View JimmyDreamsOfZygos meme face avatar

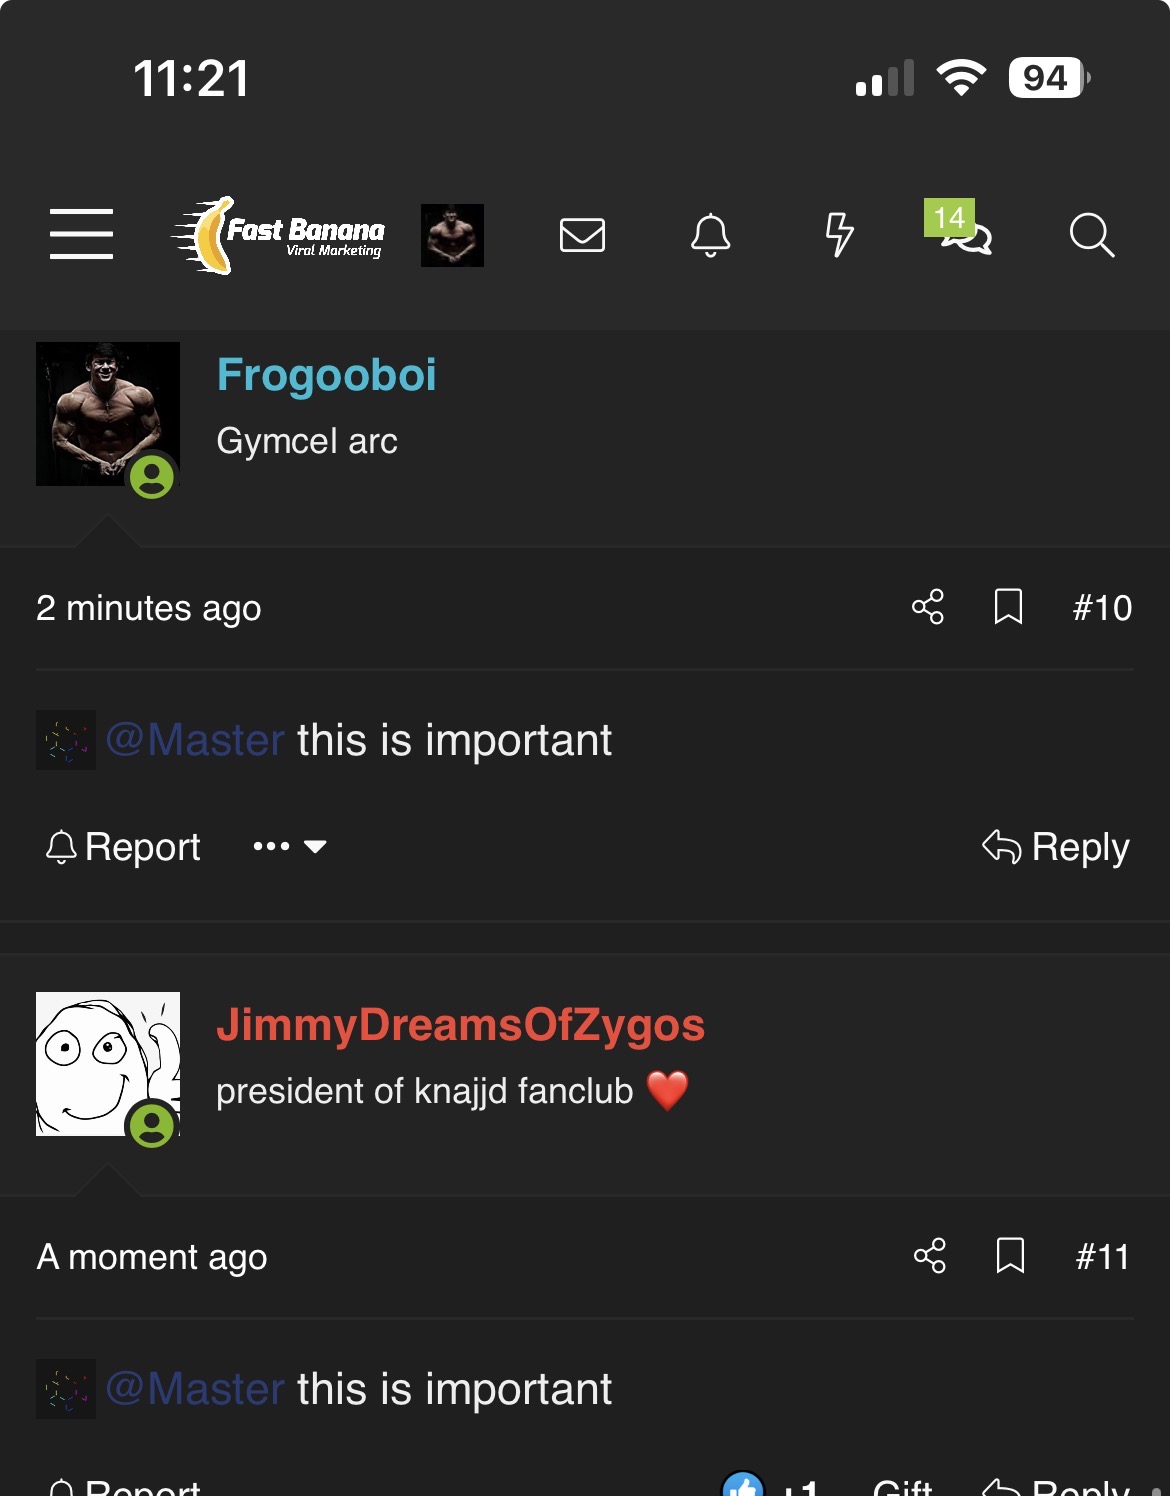coord(108,1064)
